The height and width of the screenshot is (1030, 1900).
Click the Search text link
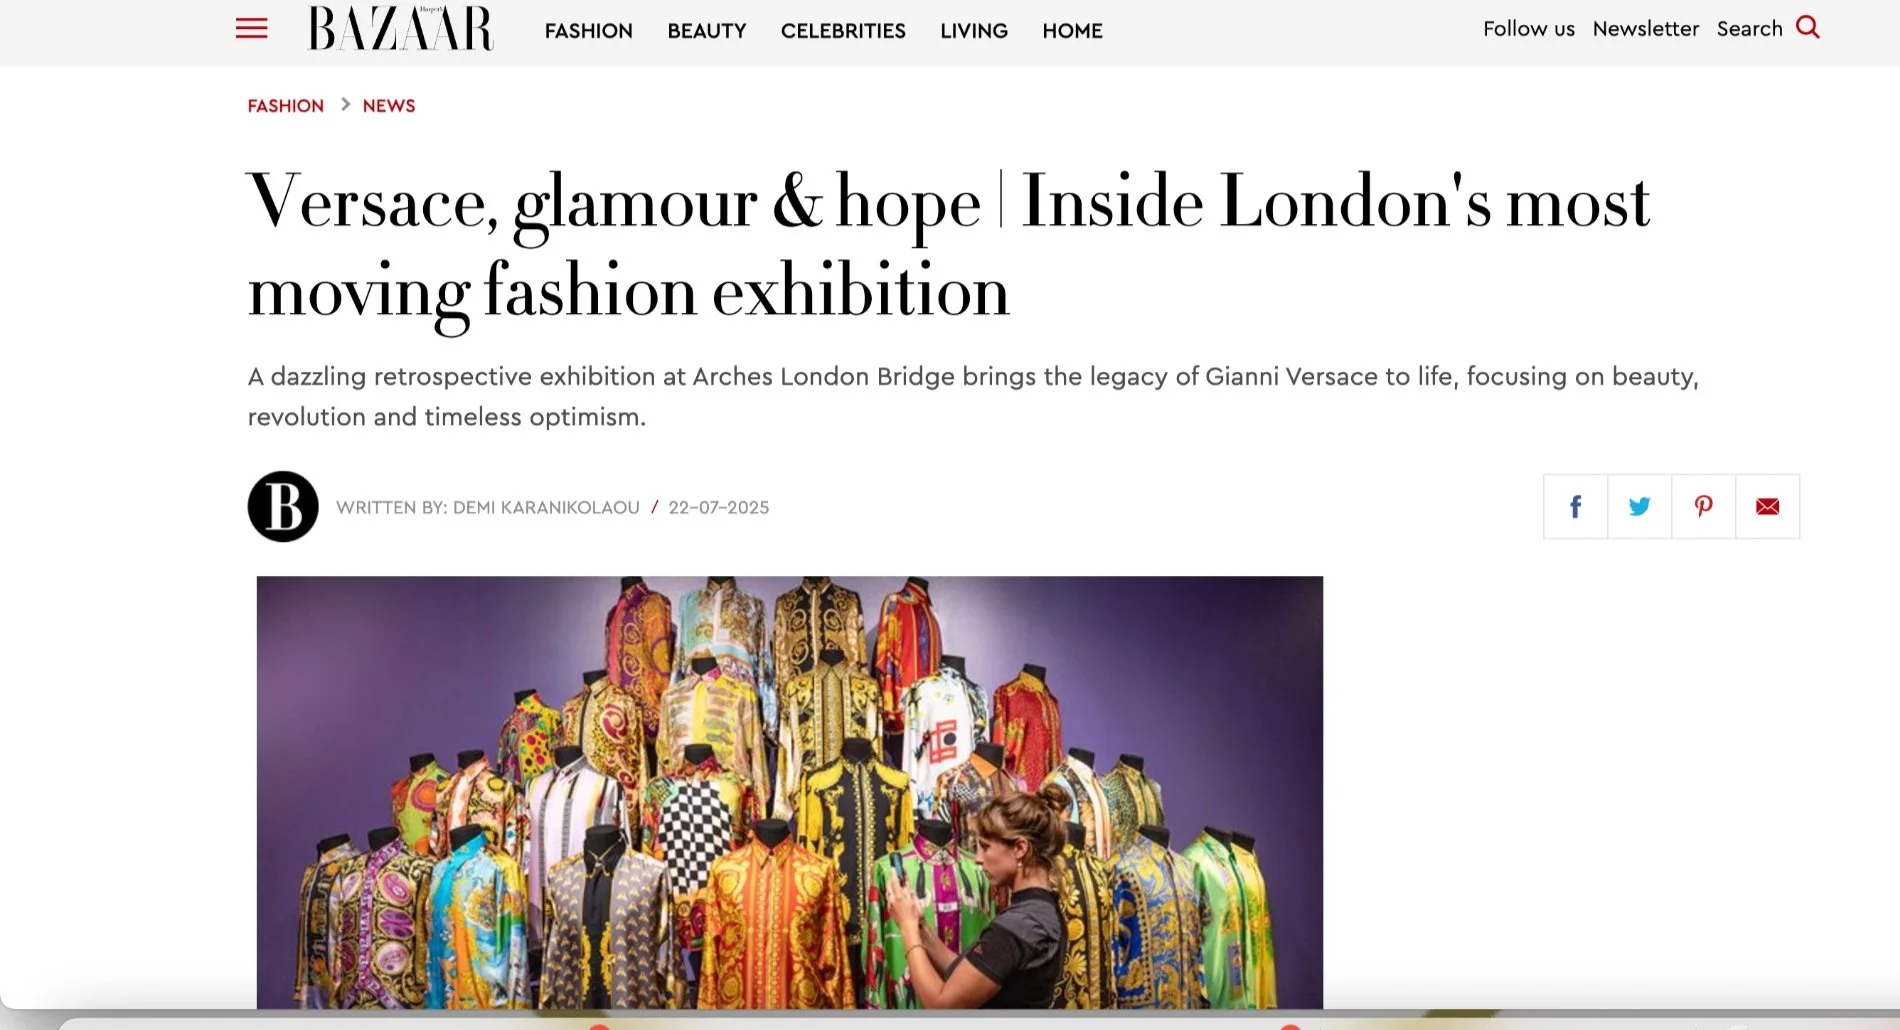tap(1750, 29)
